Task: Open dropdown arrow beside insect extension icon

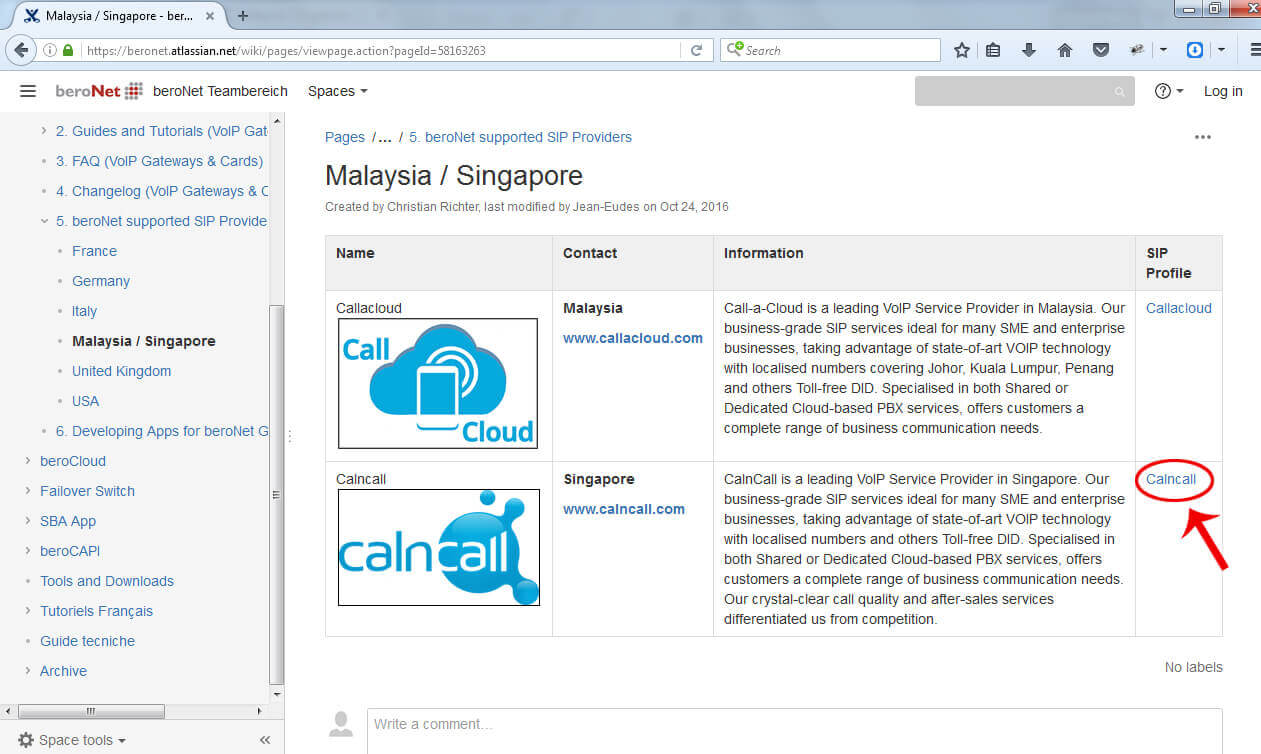Action: (x=1163, y=50)
